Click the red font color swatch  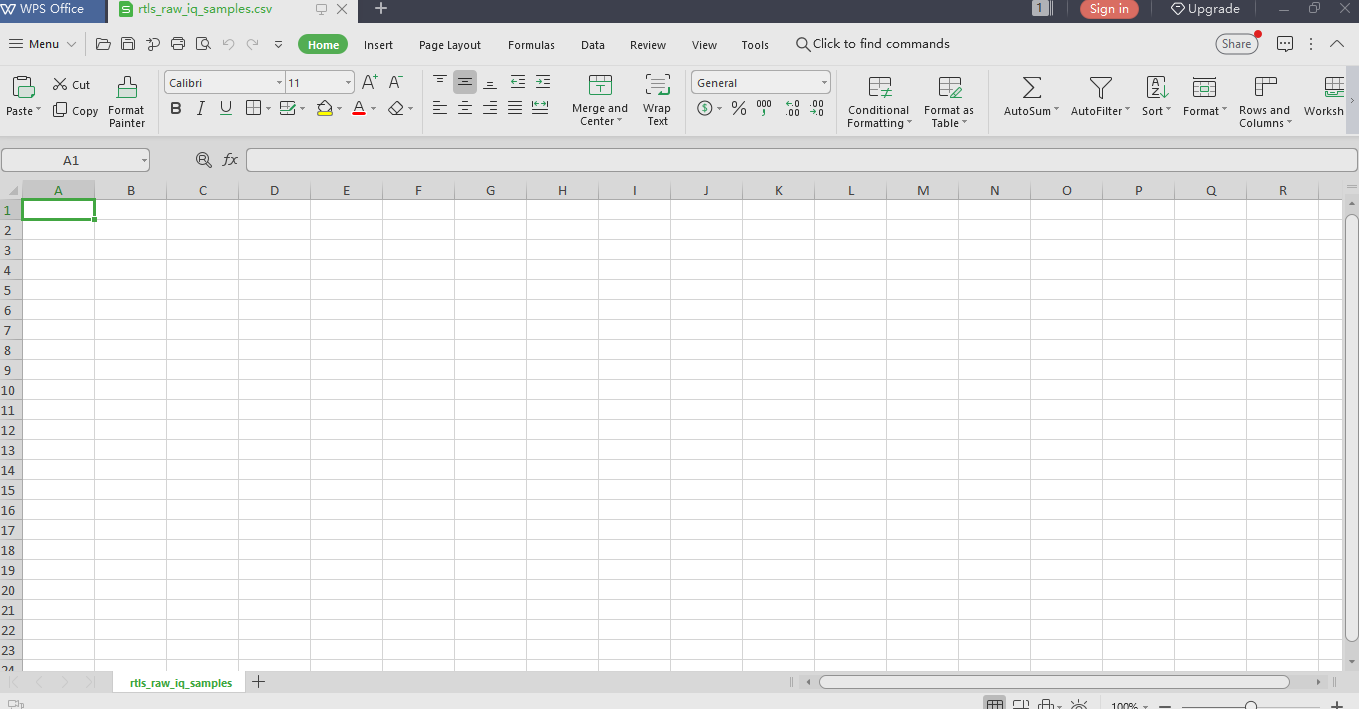tap(359, 108)
